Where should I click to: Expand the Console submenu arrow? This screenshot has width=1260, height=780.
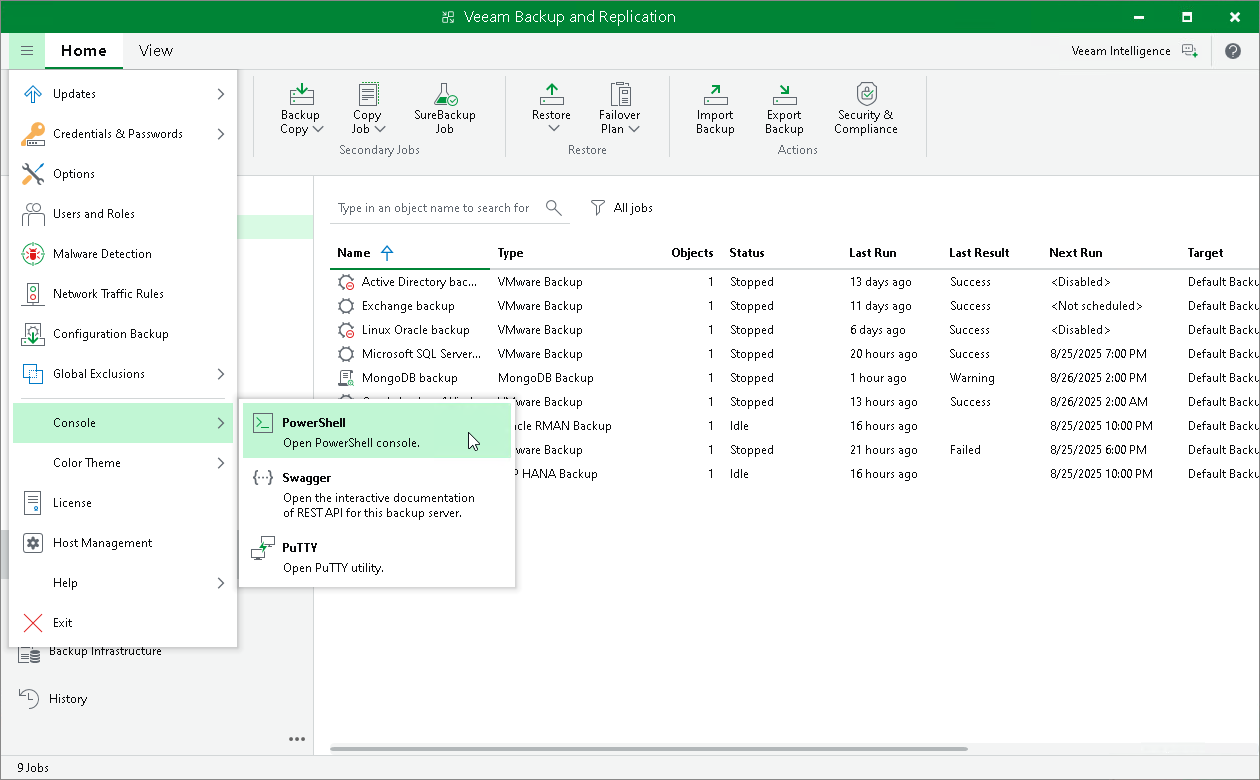pos(220,423)
